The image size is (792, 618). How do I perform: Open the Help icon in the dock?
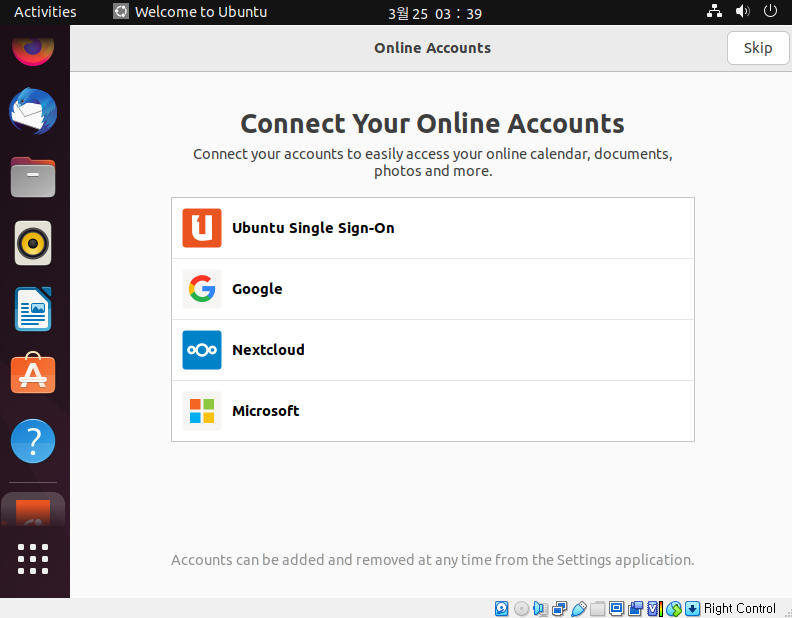(33, 441)
